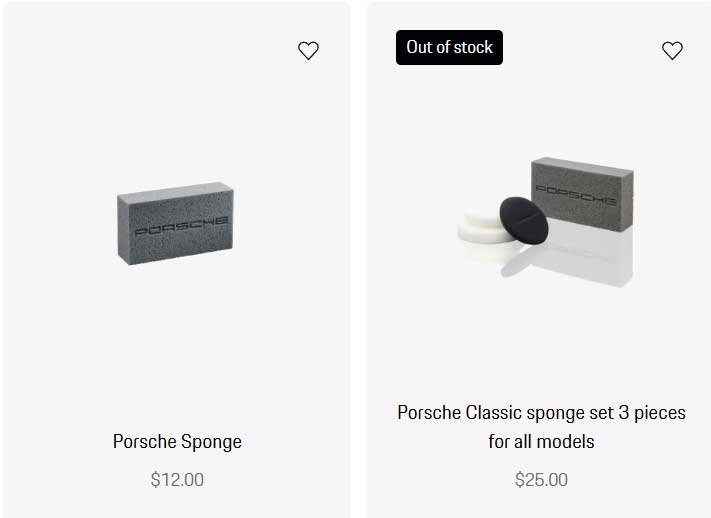Click PORSCHE lettering on the single sponge

coord(181,225)
